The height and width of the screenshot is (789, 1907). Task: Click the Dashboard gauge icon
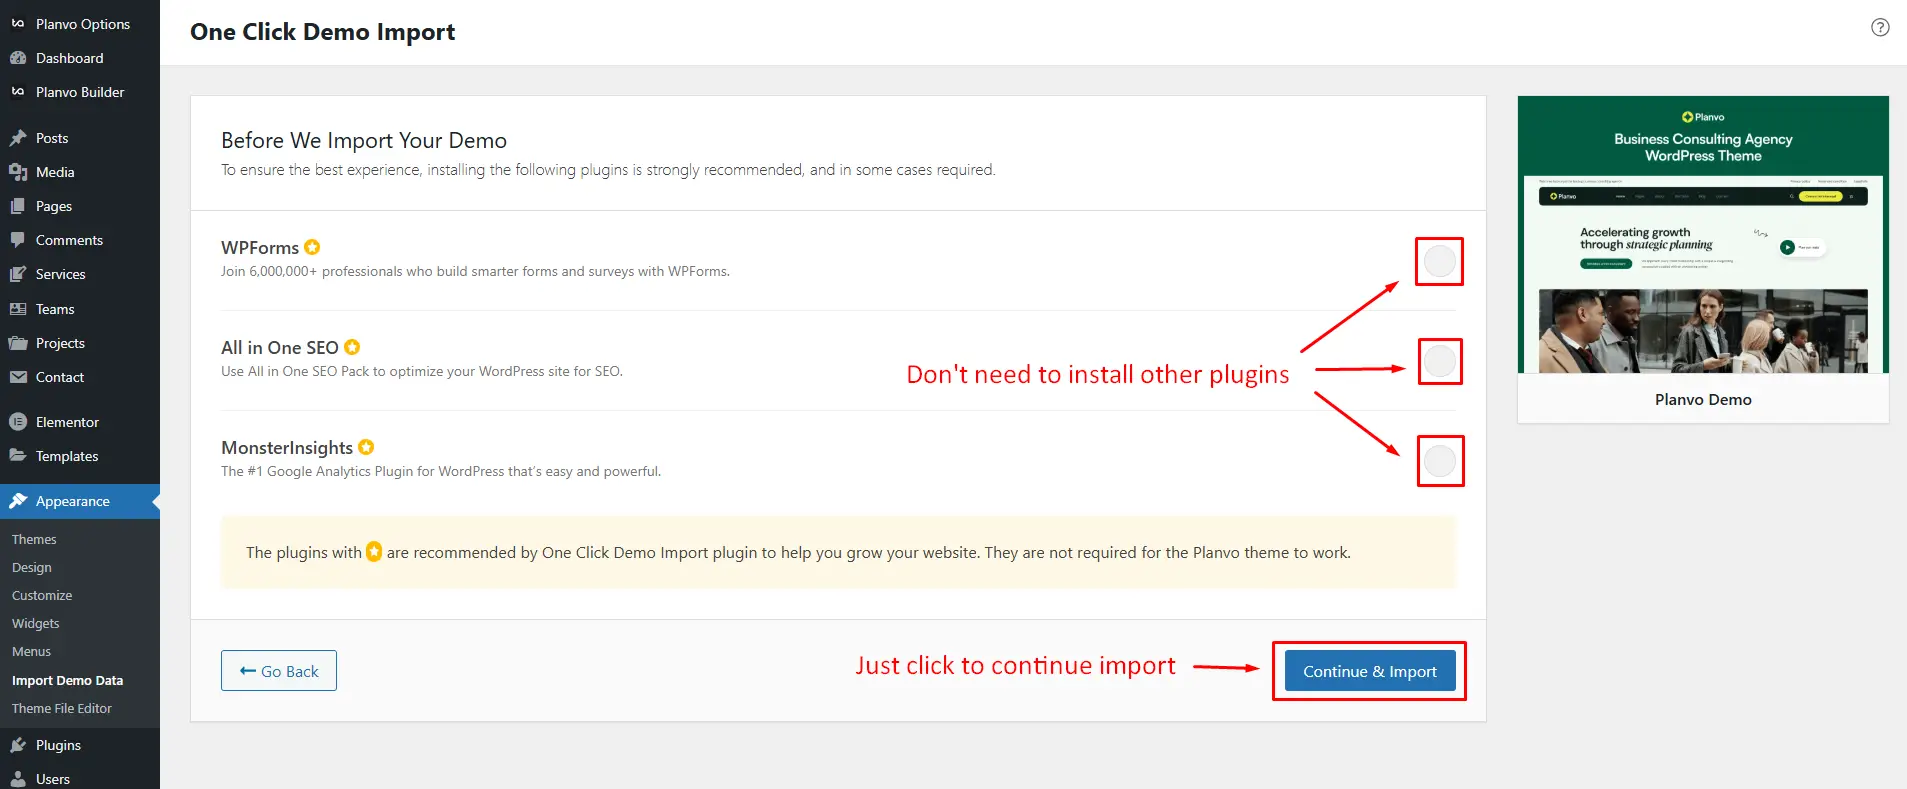(x=18, y=58)
